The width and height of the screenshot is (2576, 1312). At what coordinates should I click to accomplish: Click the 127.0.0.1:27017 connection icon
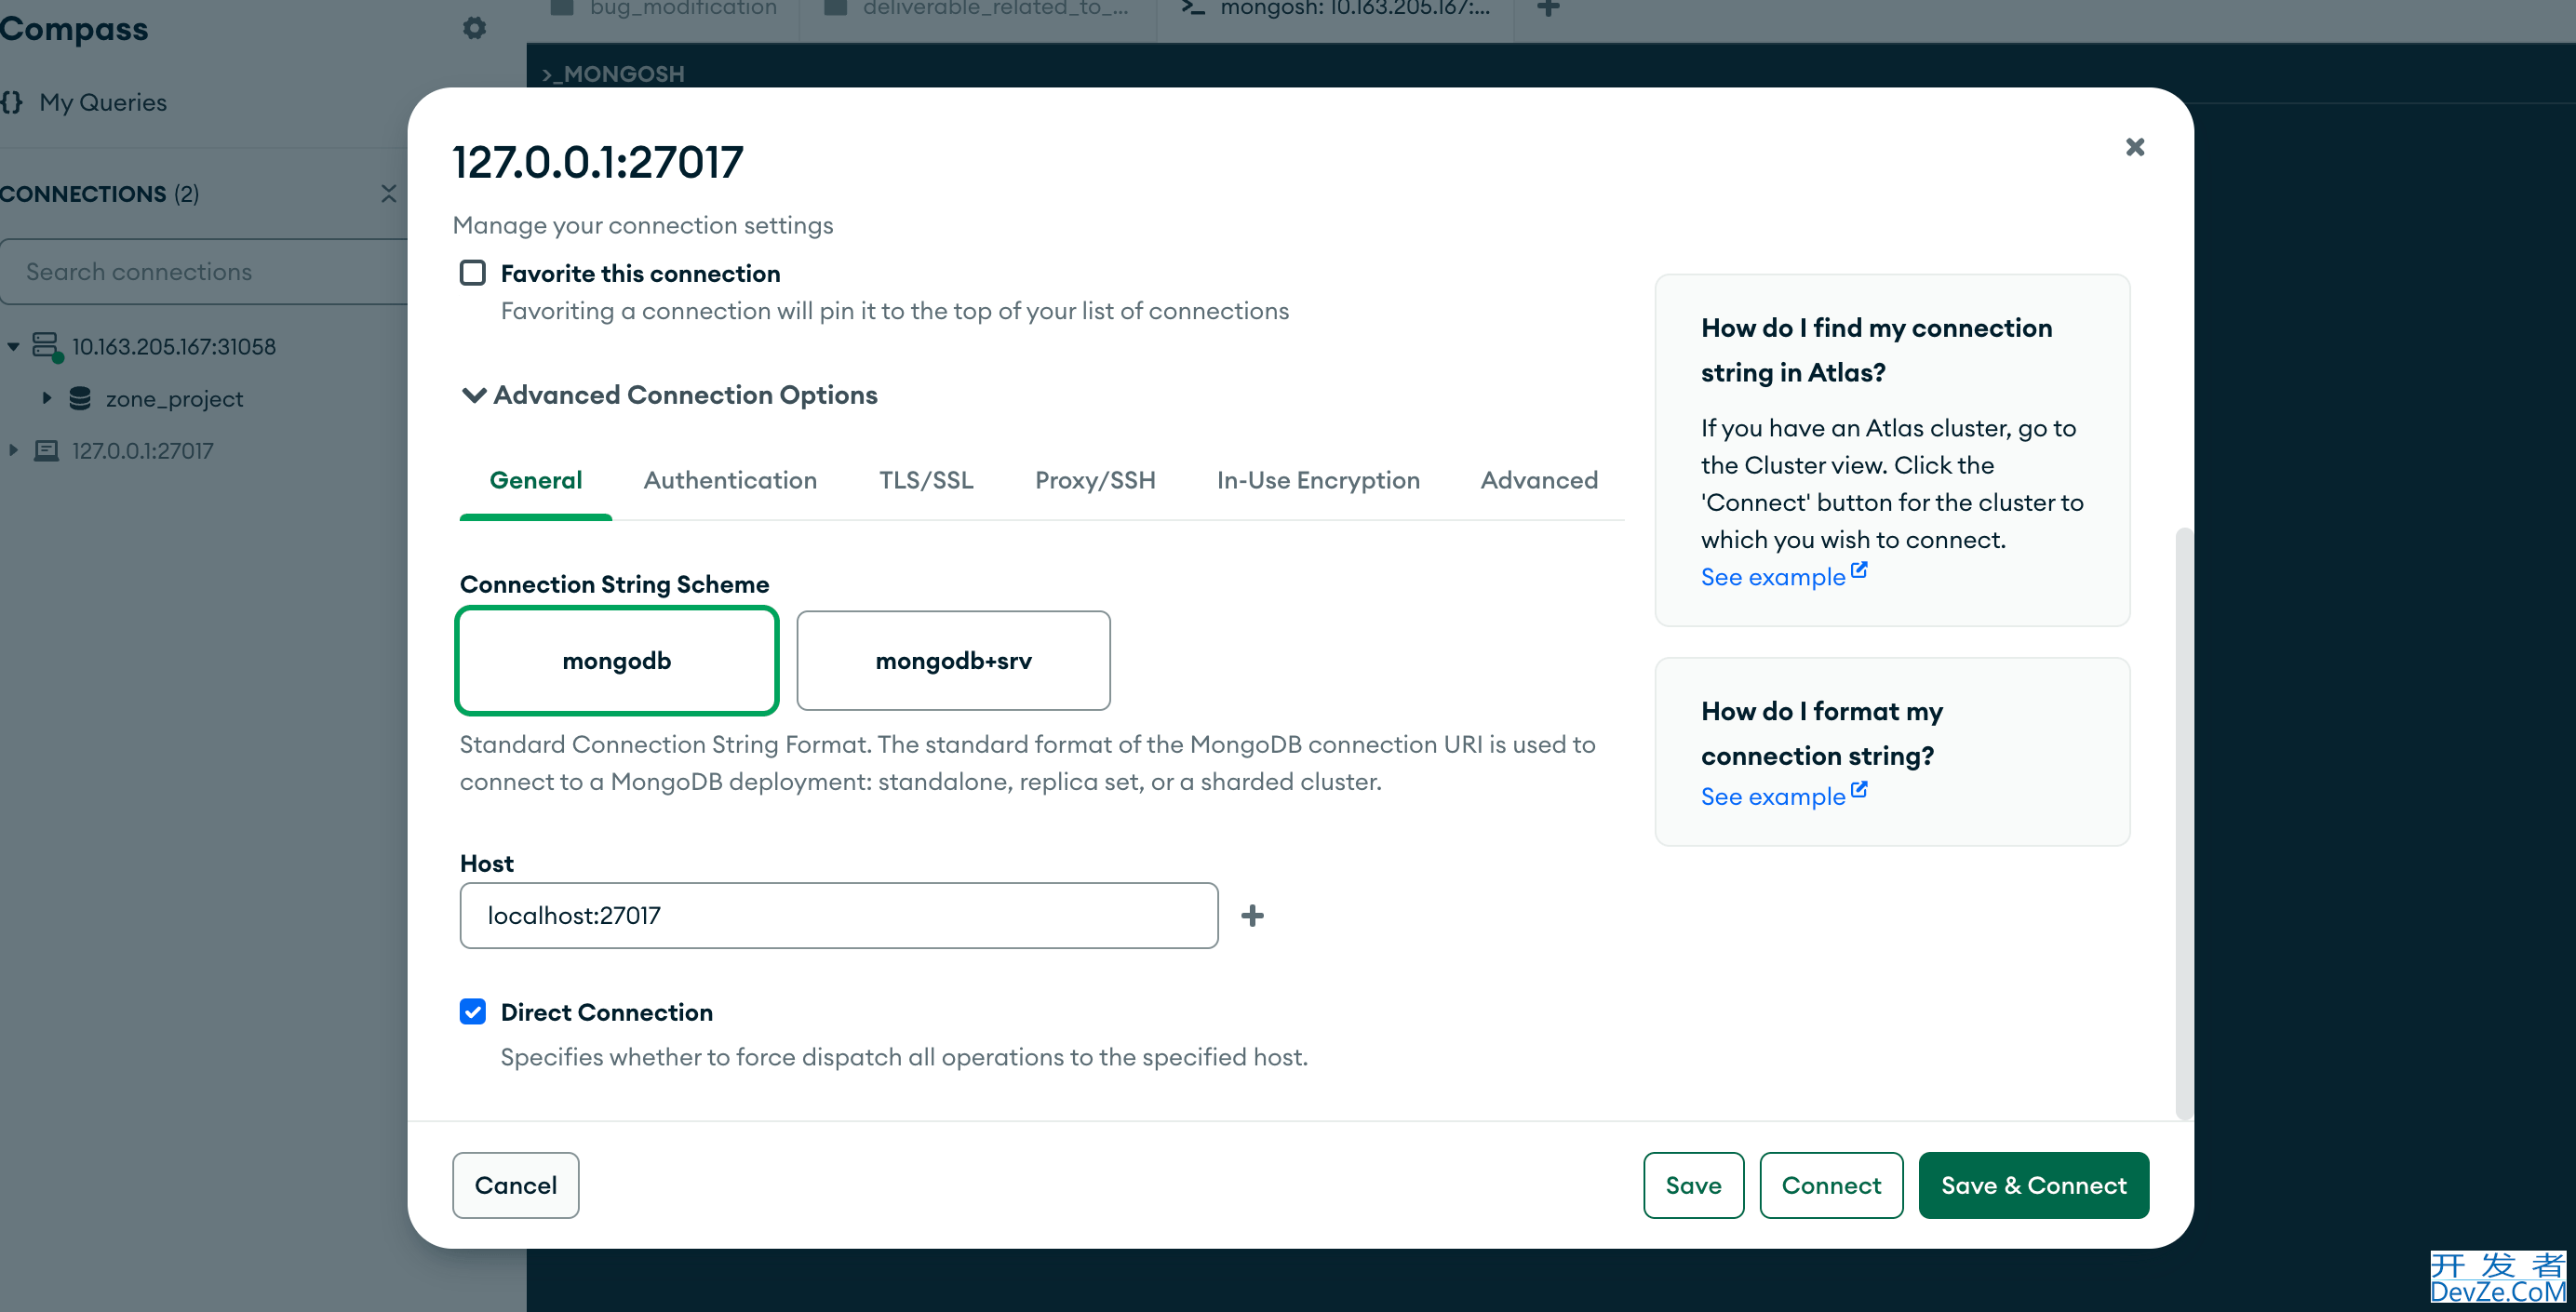point(46,450)
